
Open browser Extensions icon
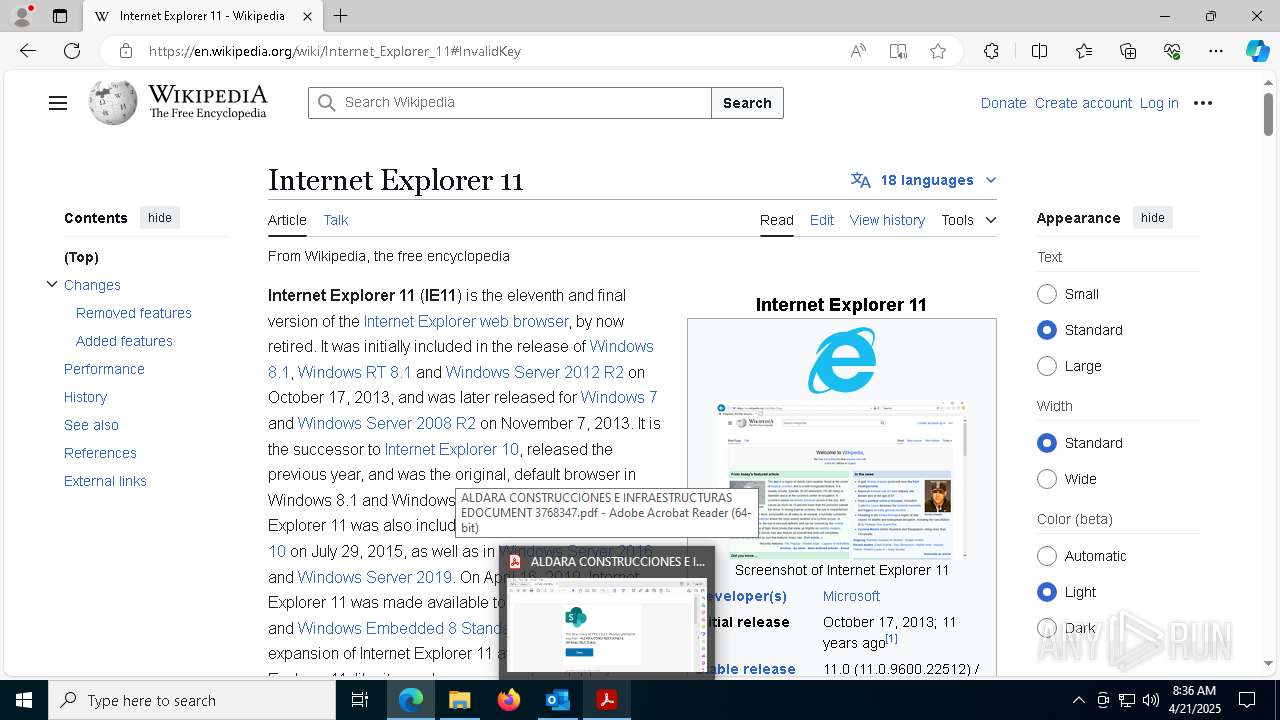tap(991, 51)
